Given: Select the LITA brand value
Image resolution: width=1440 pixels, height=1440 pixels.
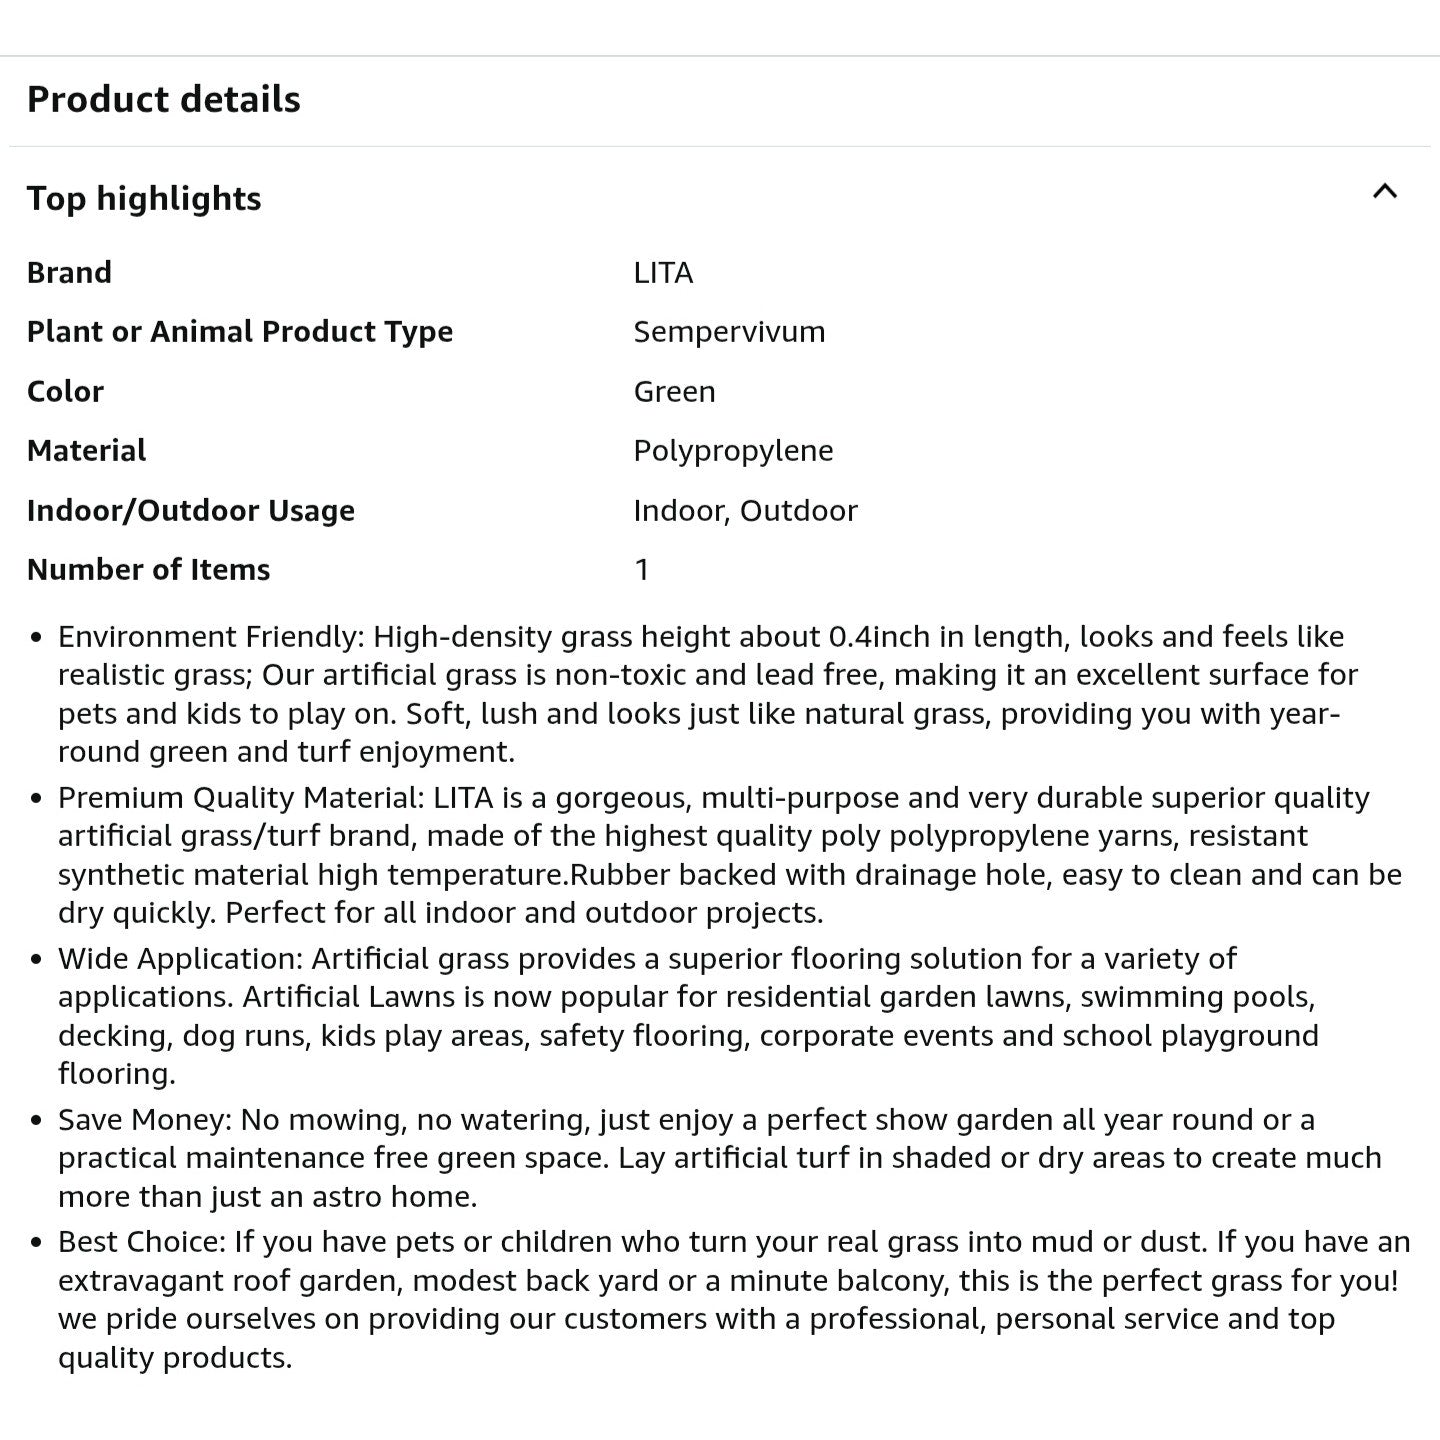Looking at the screenshot, I should (x=663, y=272).
